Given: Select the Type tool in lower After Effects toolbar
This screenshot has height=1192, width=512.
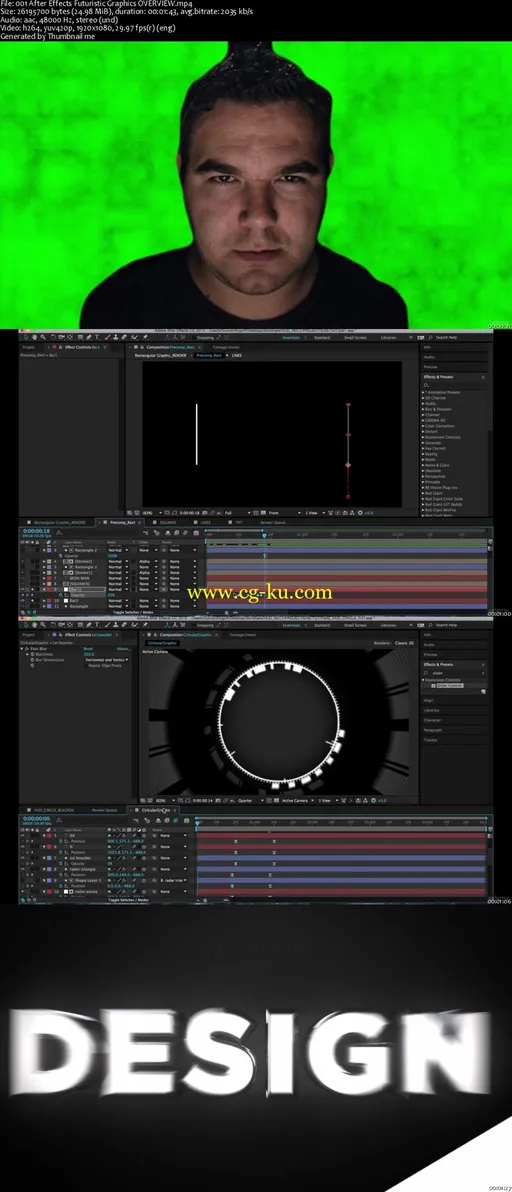Looking at the screenshot, I should tap(96, 625).
